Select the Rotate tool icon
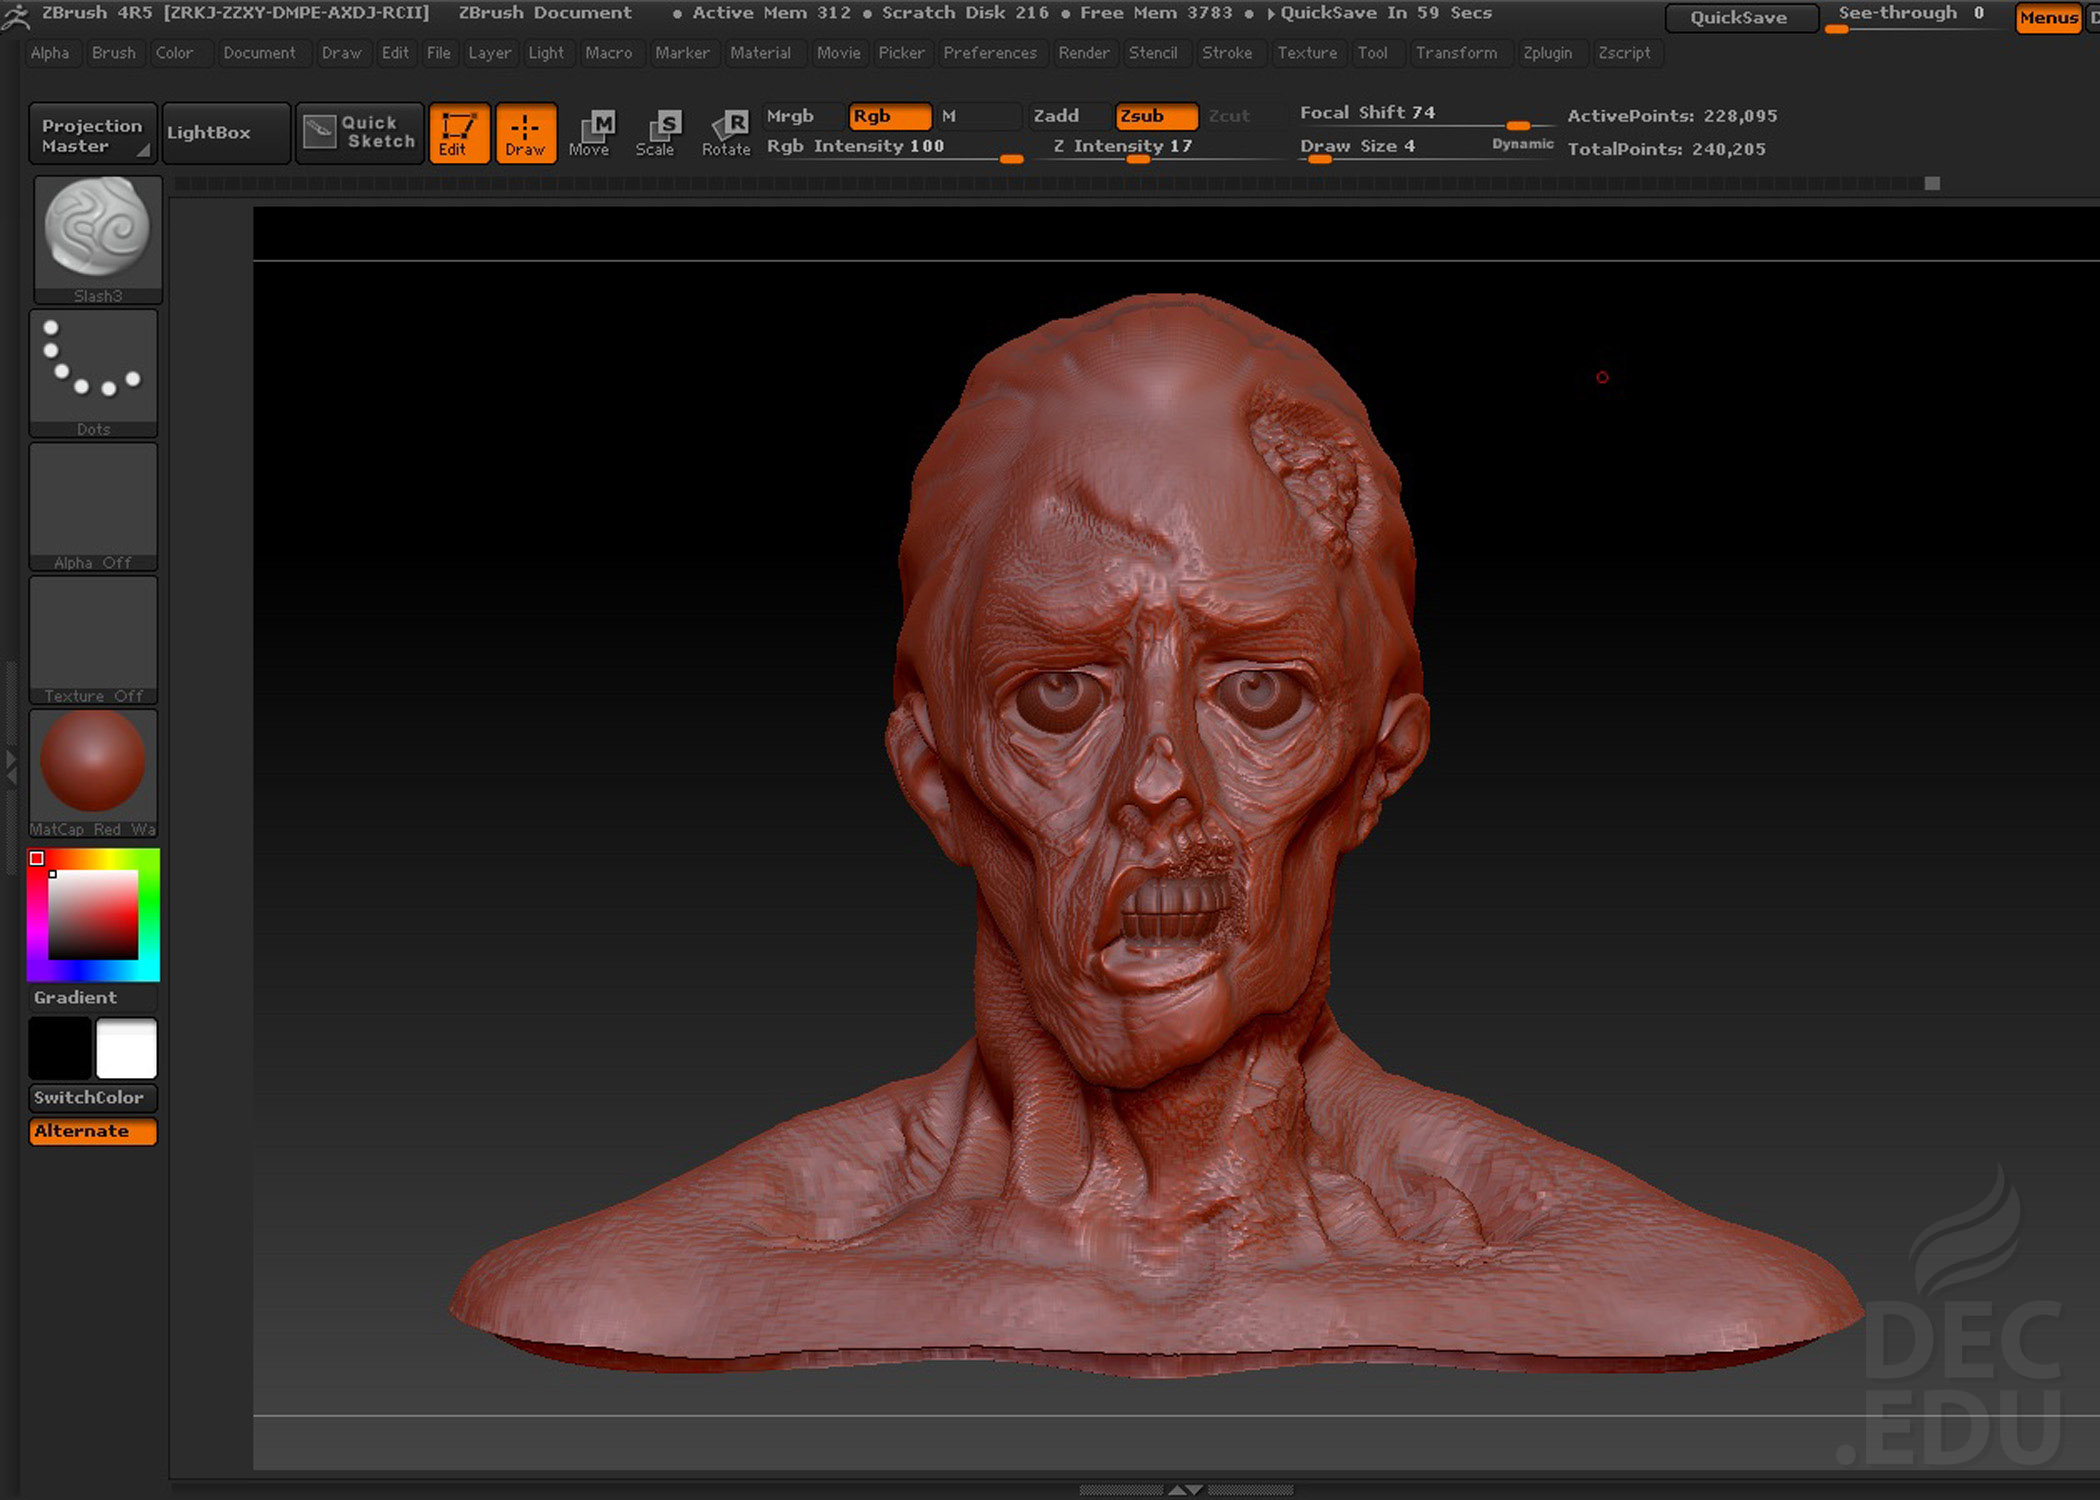The image size is (2100, 1500). [x=727, y=132]
